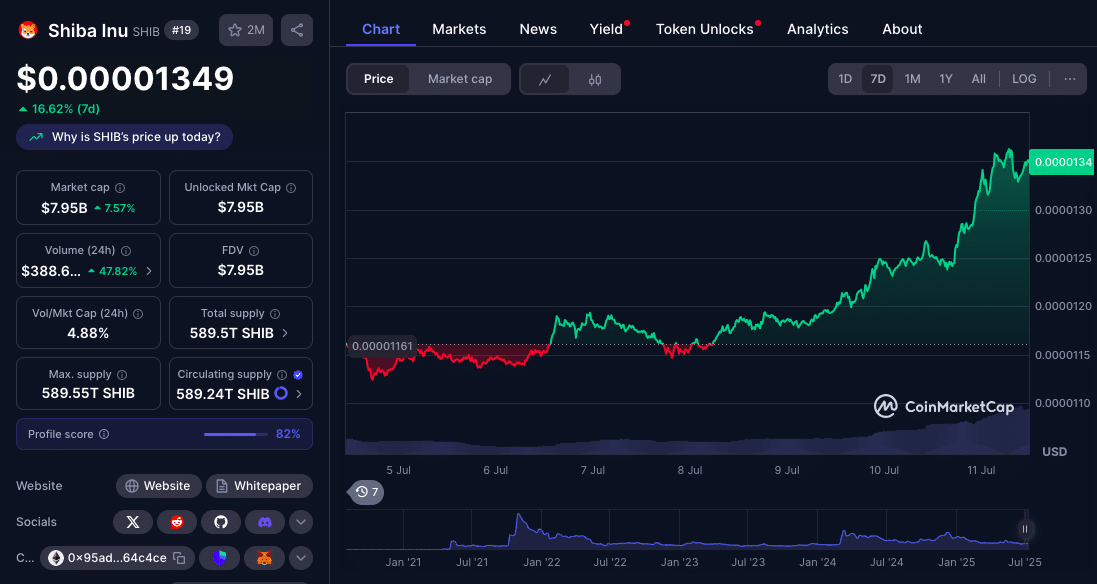
Task: Click the MetaMask fox icon
Action: (x=264, y=557)
